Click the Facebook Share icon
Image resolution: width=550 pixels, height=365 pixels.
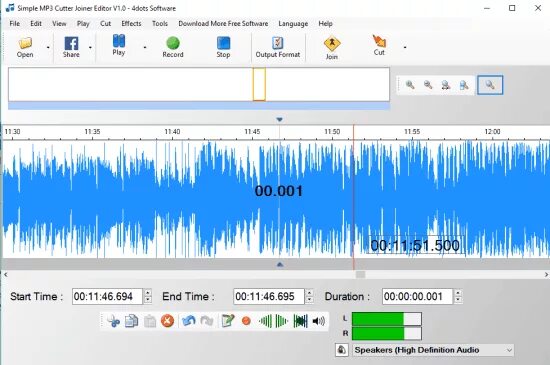(71, 44)
